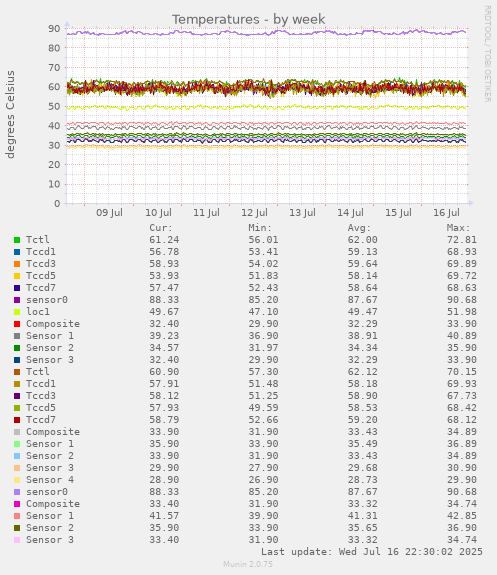Click the Max value 36.89
The image size is (497, 575).
tap(462, 444)
